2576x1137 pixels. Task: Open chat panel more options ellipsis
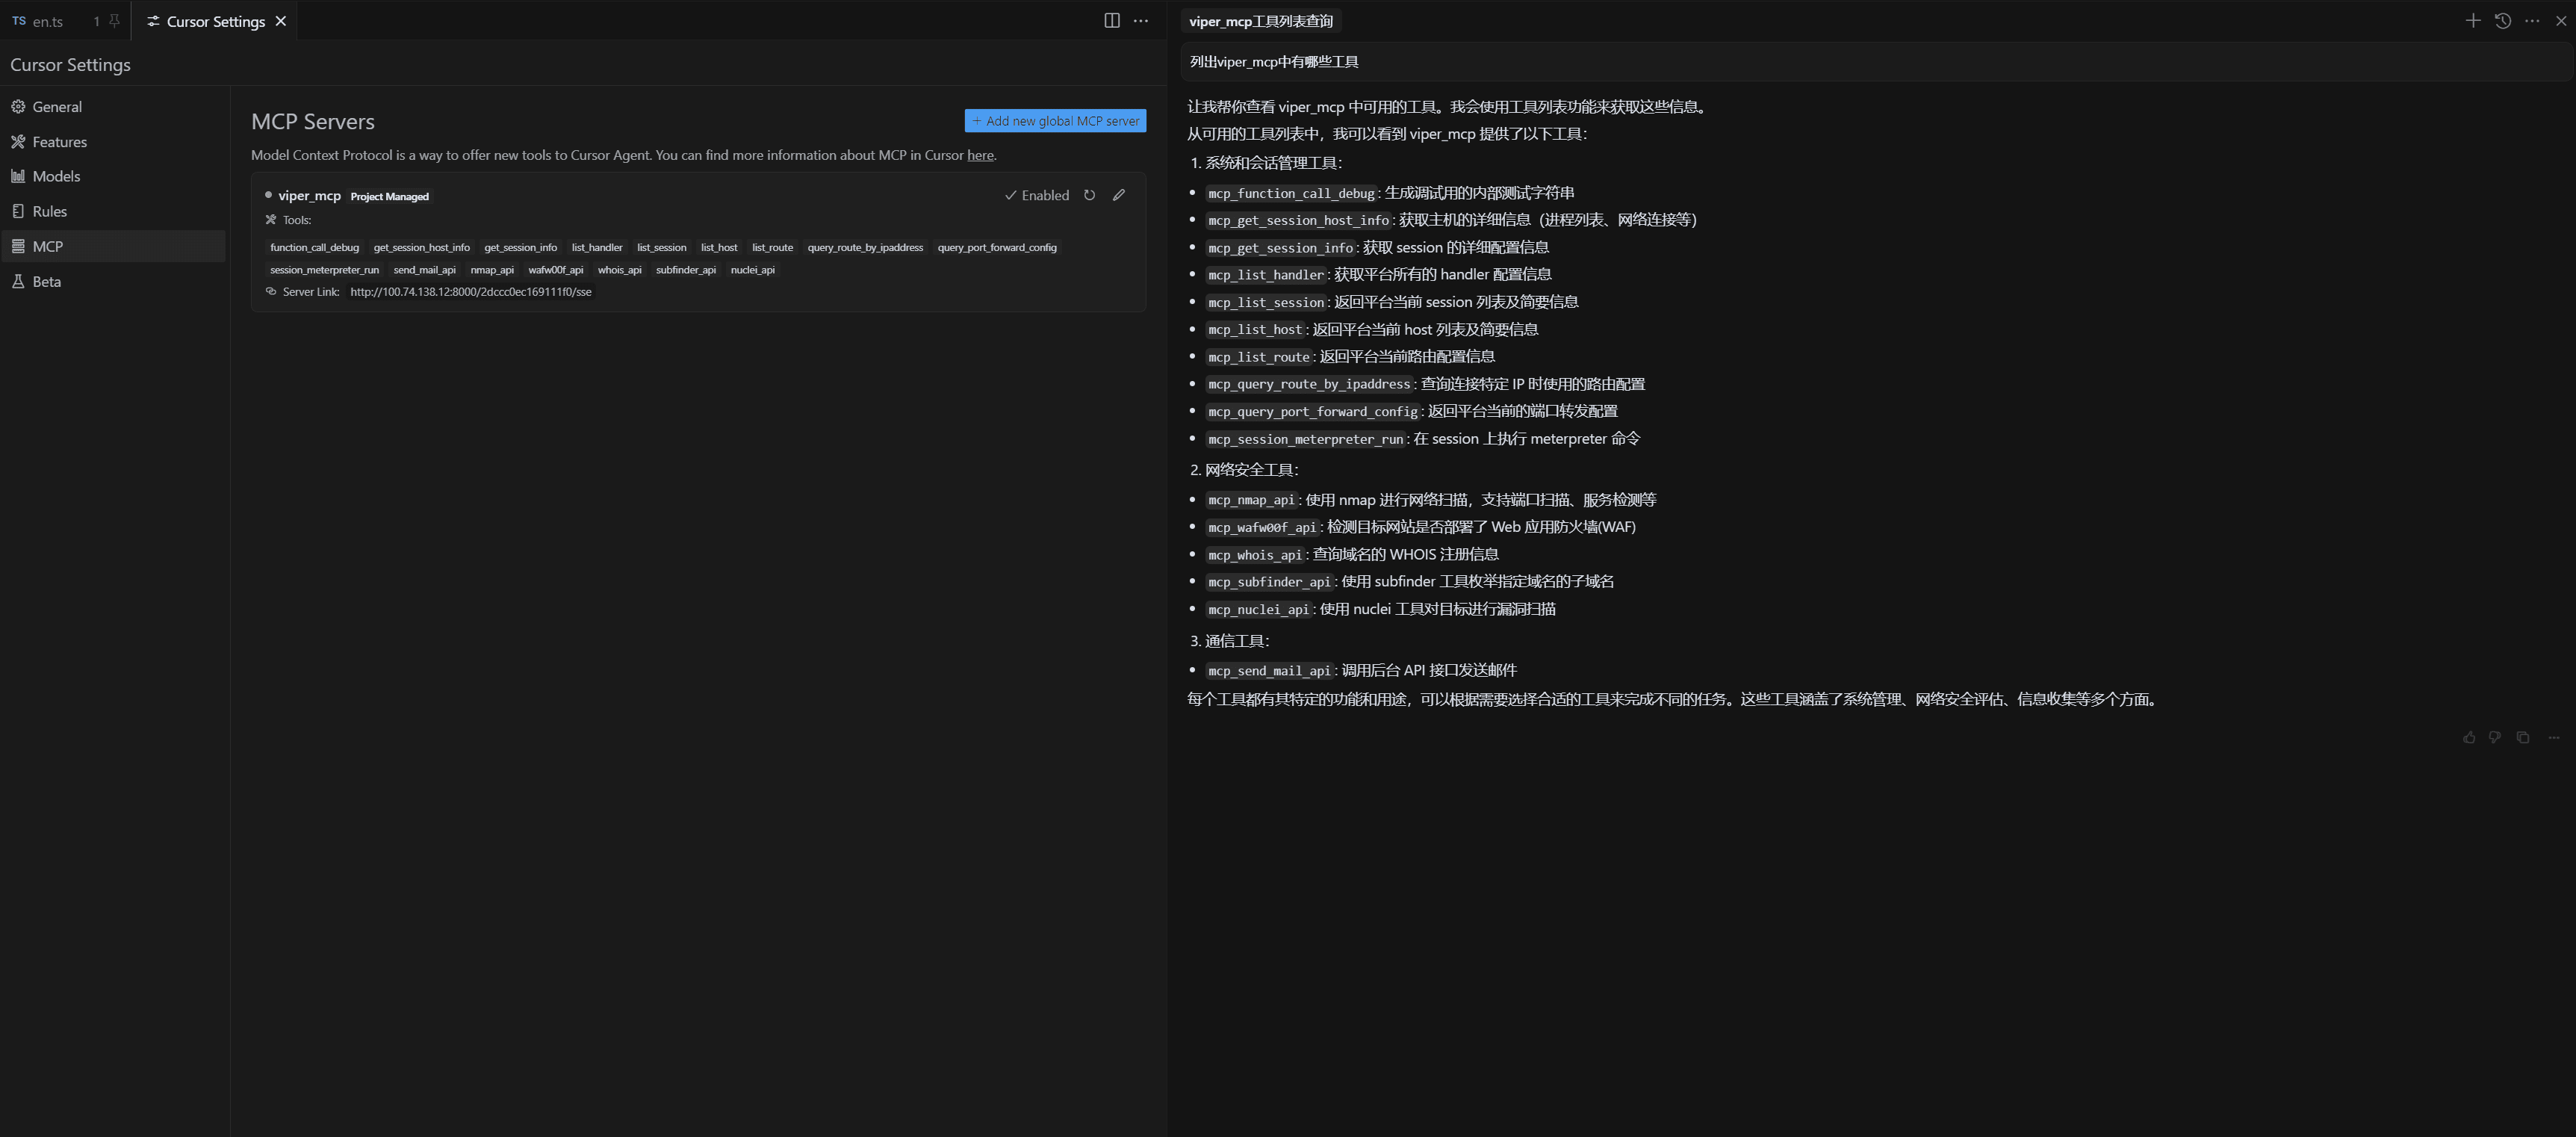tap(2531, 20)
